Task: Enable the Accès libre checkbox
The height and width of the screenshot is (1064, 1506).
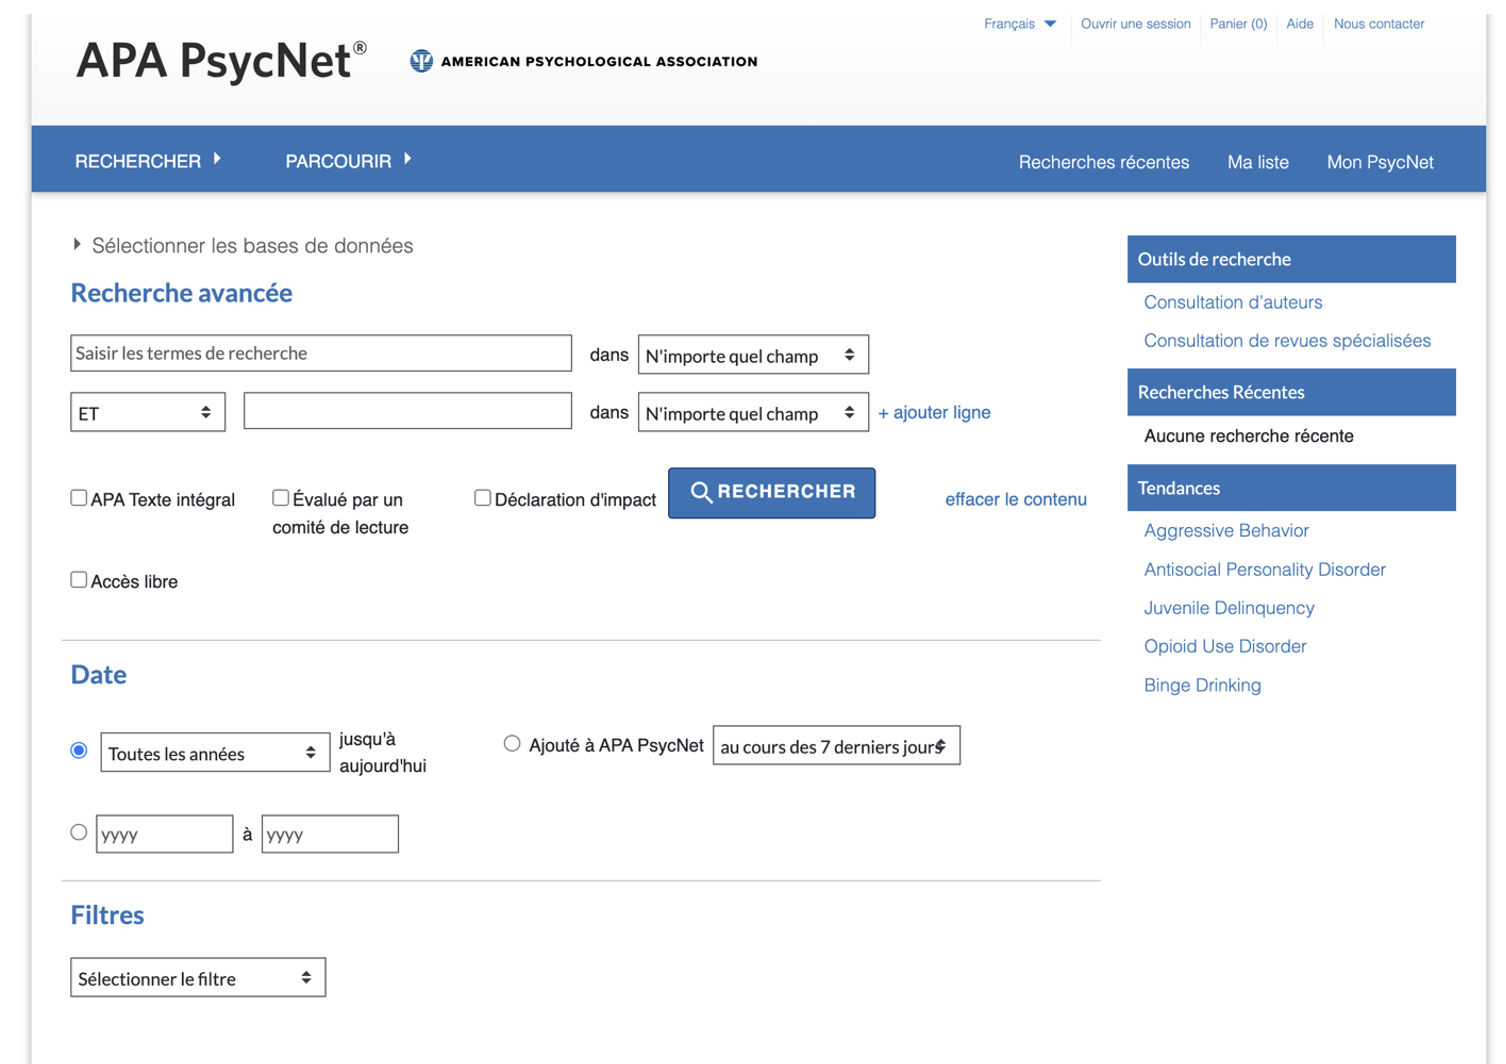Action: coord(79,580)
